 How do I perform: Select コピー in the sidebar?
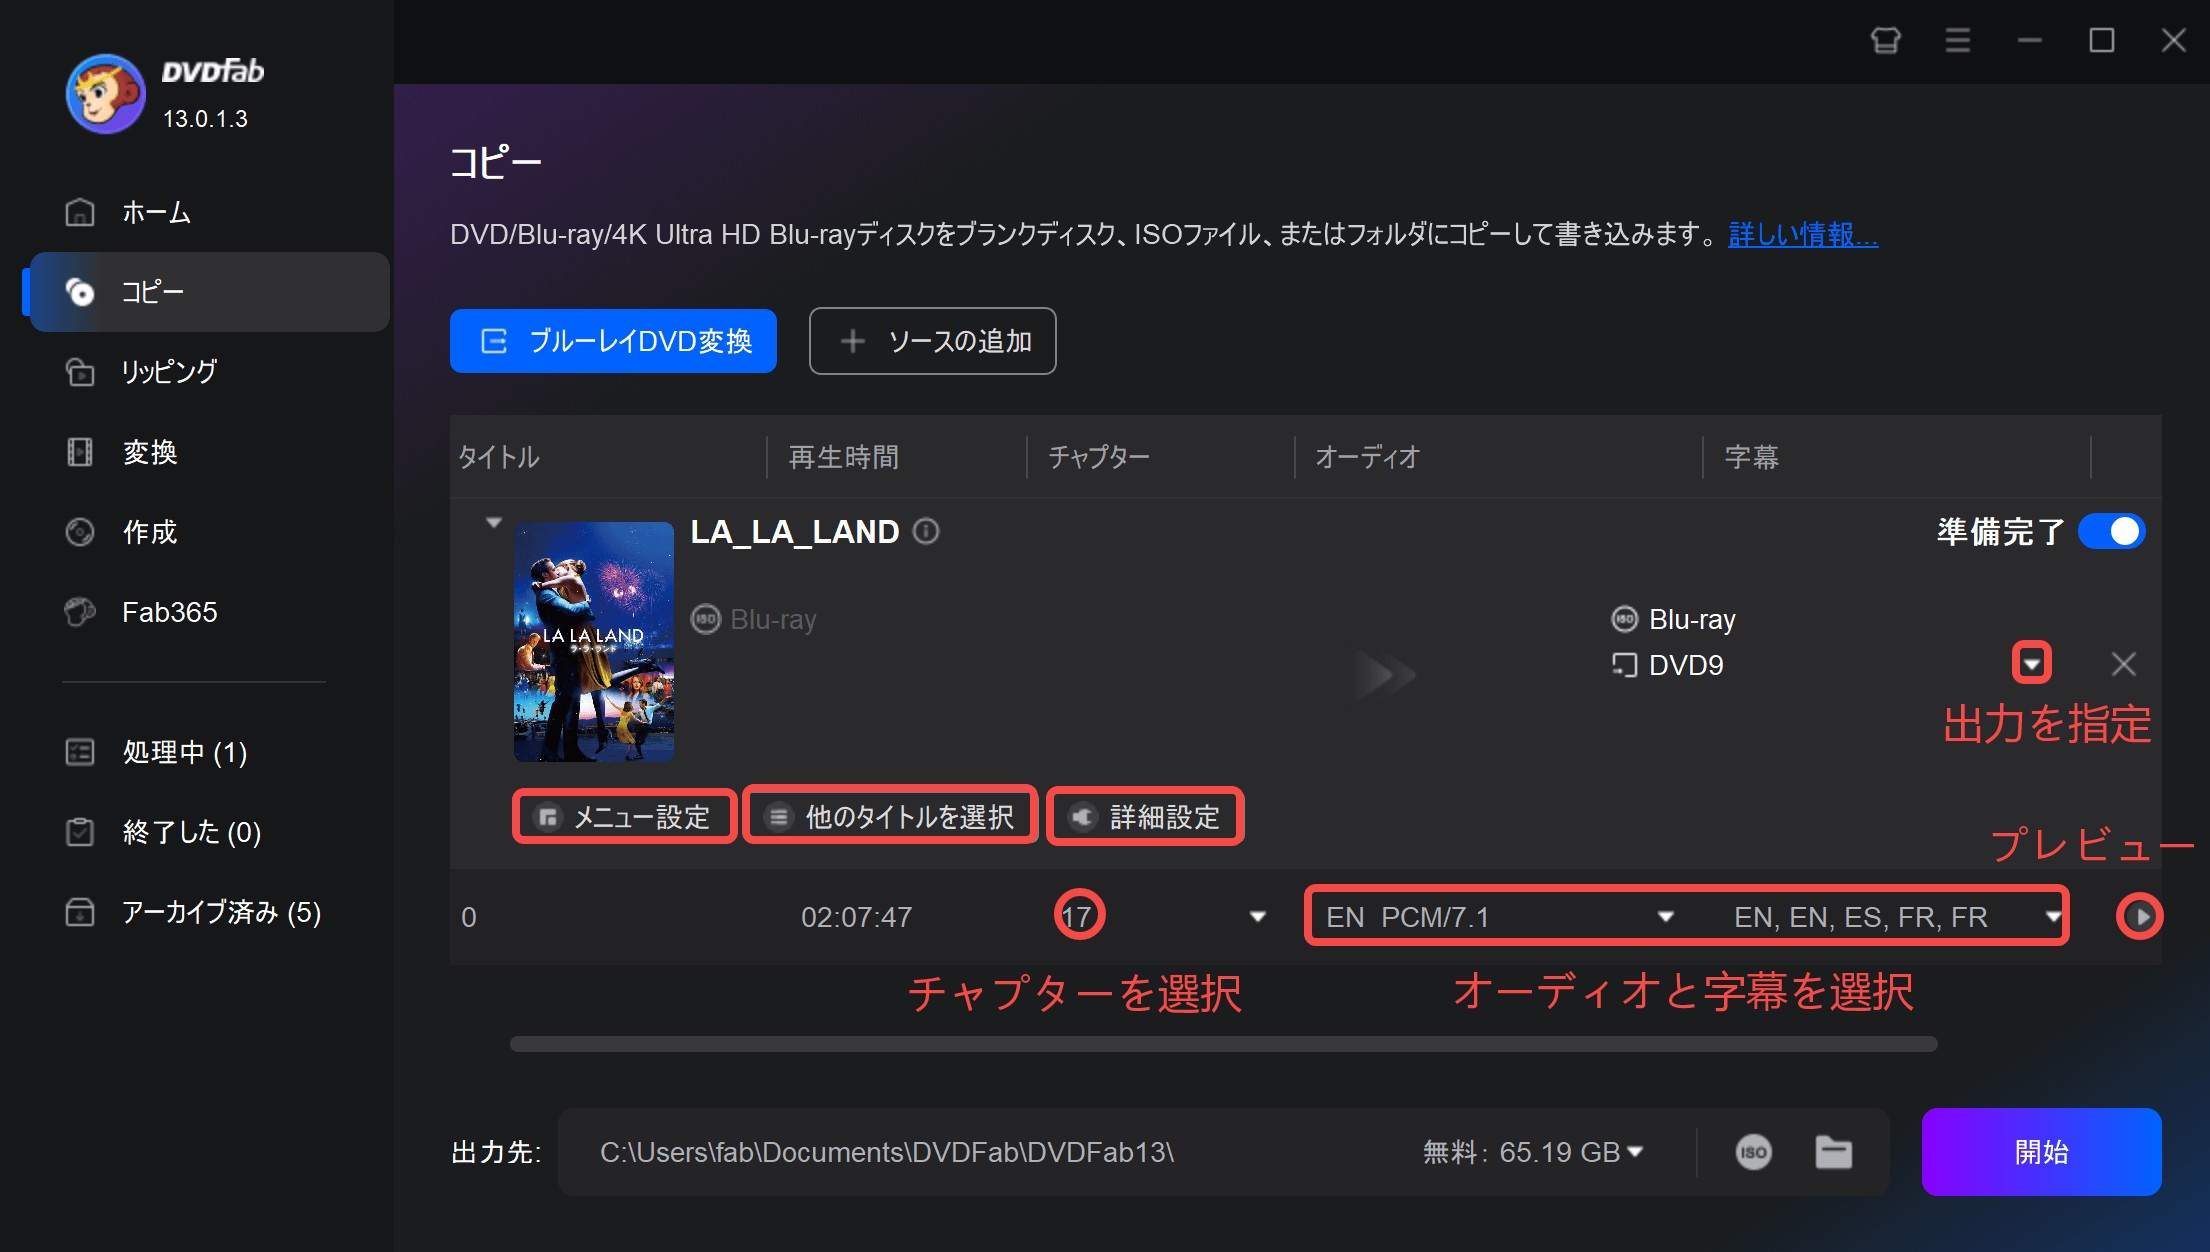pyautogui.click(x=208, y=292)
